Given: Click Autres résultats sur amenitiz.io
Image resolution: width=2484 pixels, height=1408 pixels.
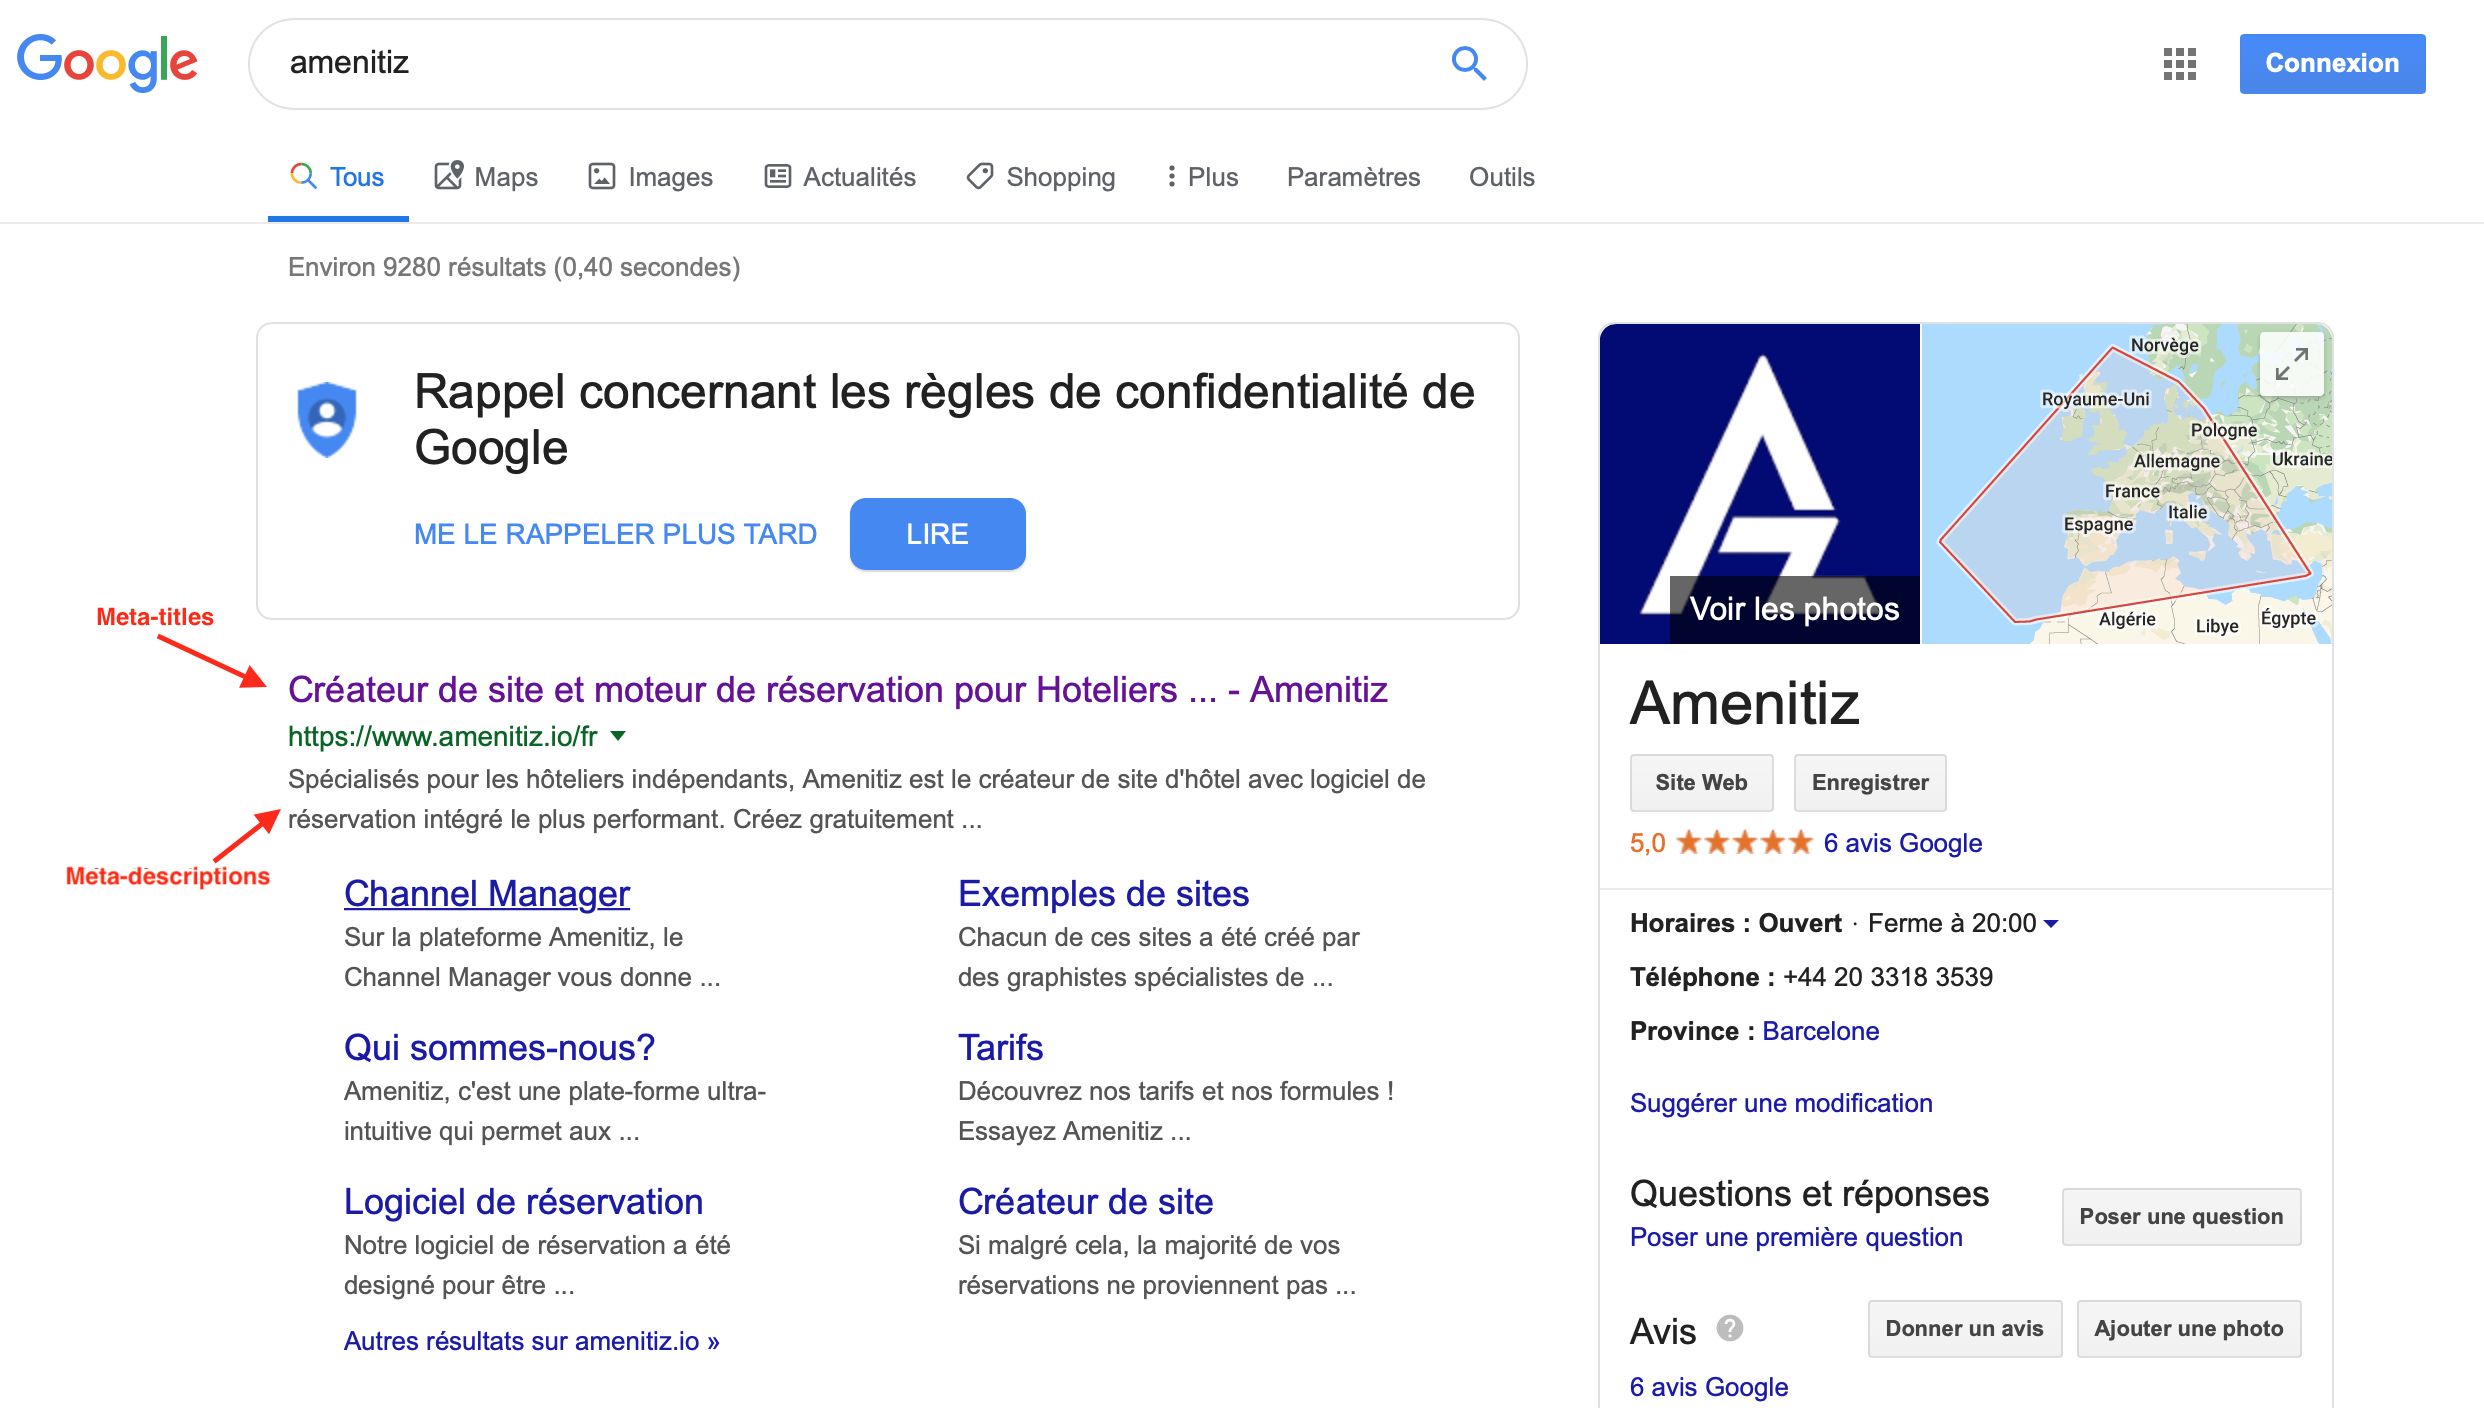Looking at the screenshot, I should (532, 1341).
